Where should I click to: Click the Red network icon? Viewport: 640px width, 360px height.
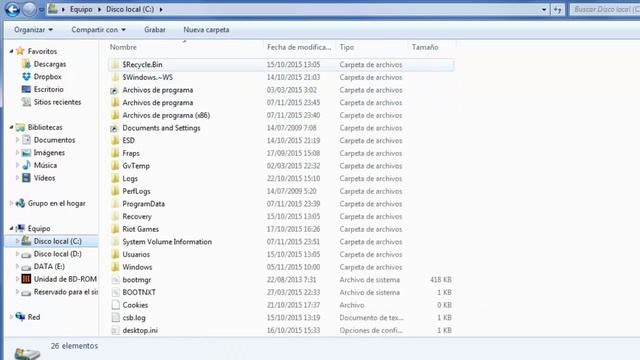(x=20, y=317)
